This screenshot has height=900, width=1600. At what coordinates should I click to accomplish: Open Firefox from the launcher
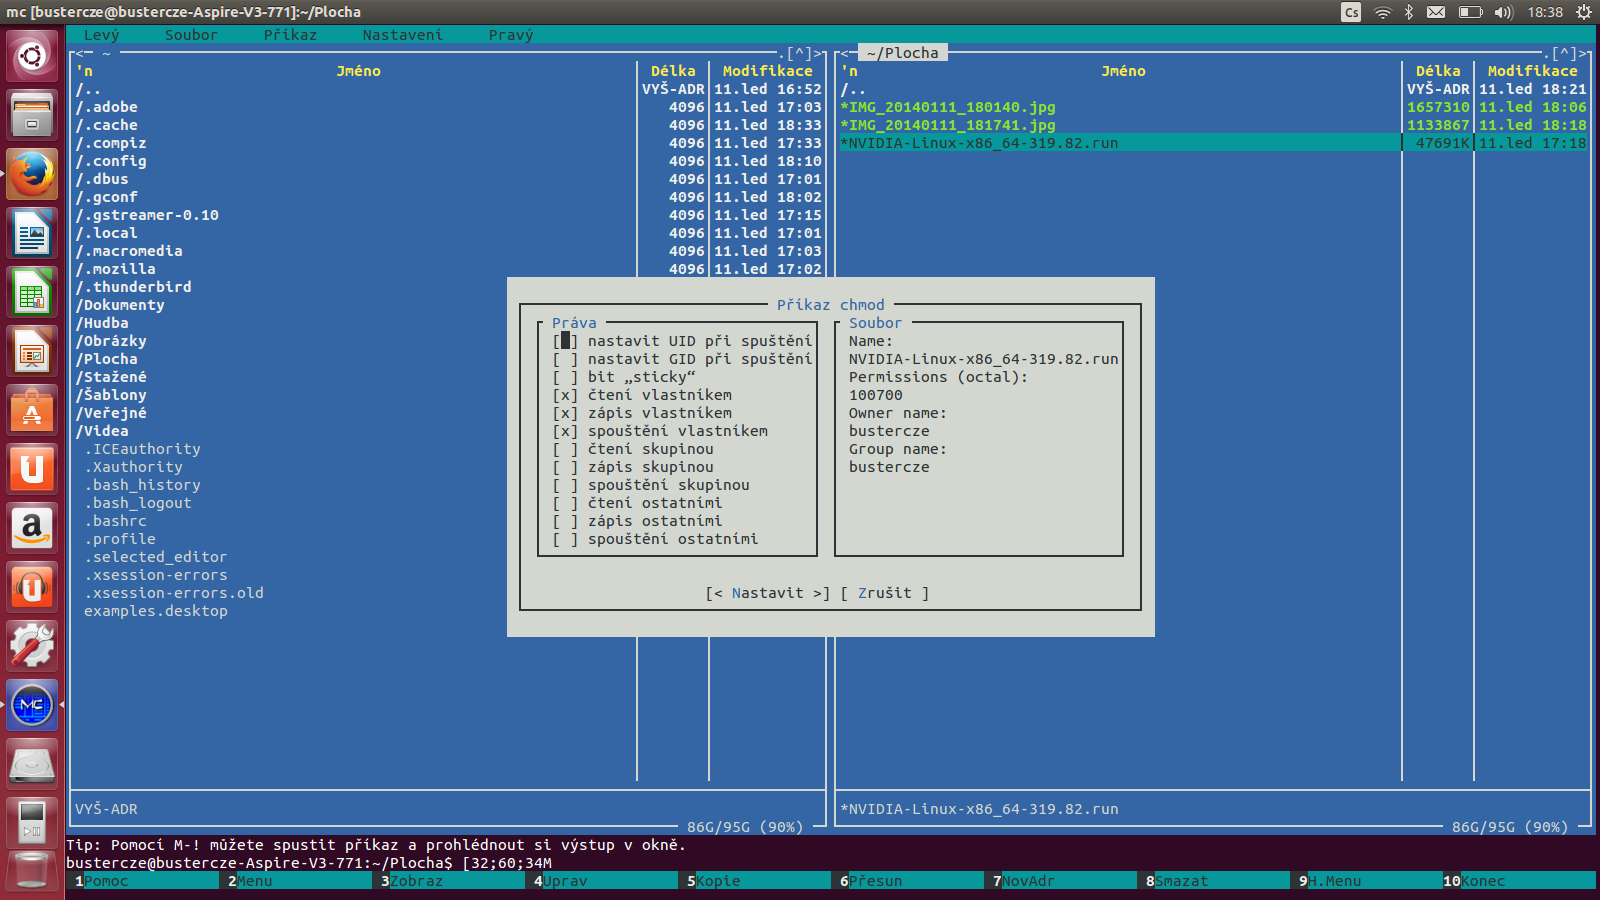[x=32, y=175]
